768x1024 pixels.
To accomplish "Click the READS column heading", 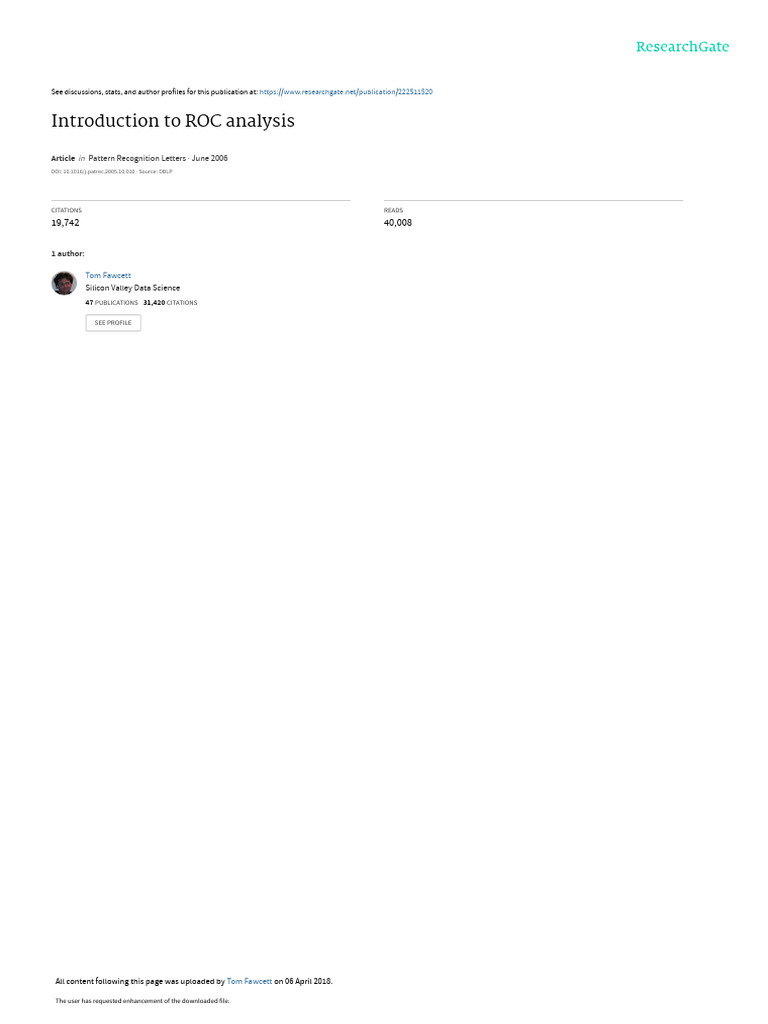I will 393,210.
